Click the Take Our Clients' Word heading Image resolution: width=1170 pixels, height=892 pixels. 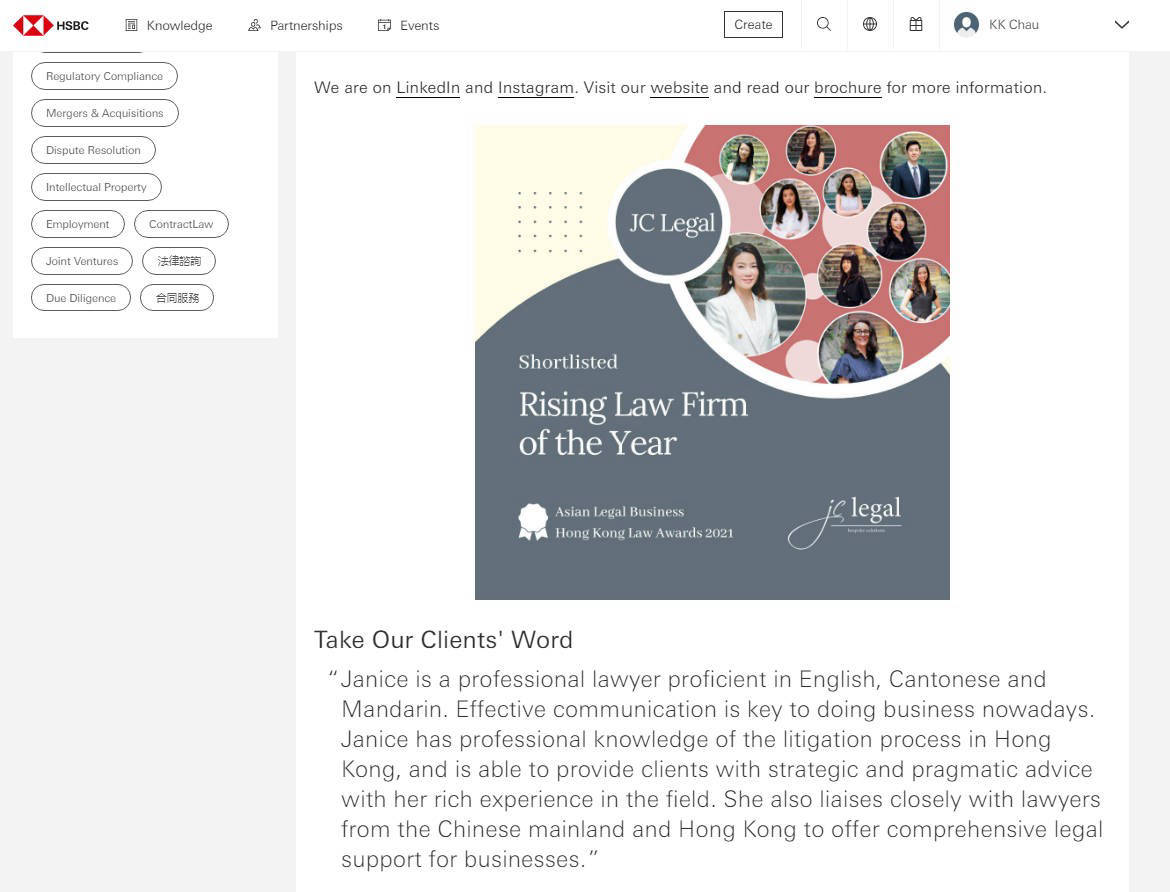(443, 640)
